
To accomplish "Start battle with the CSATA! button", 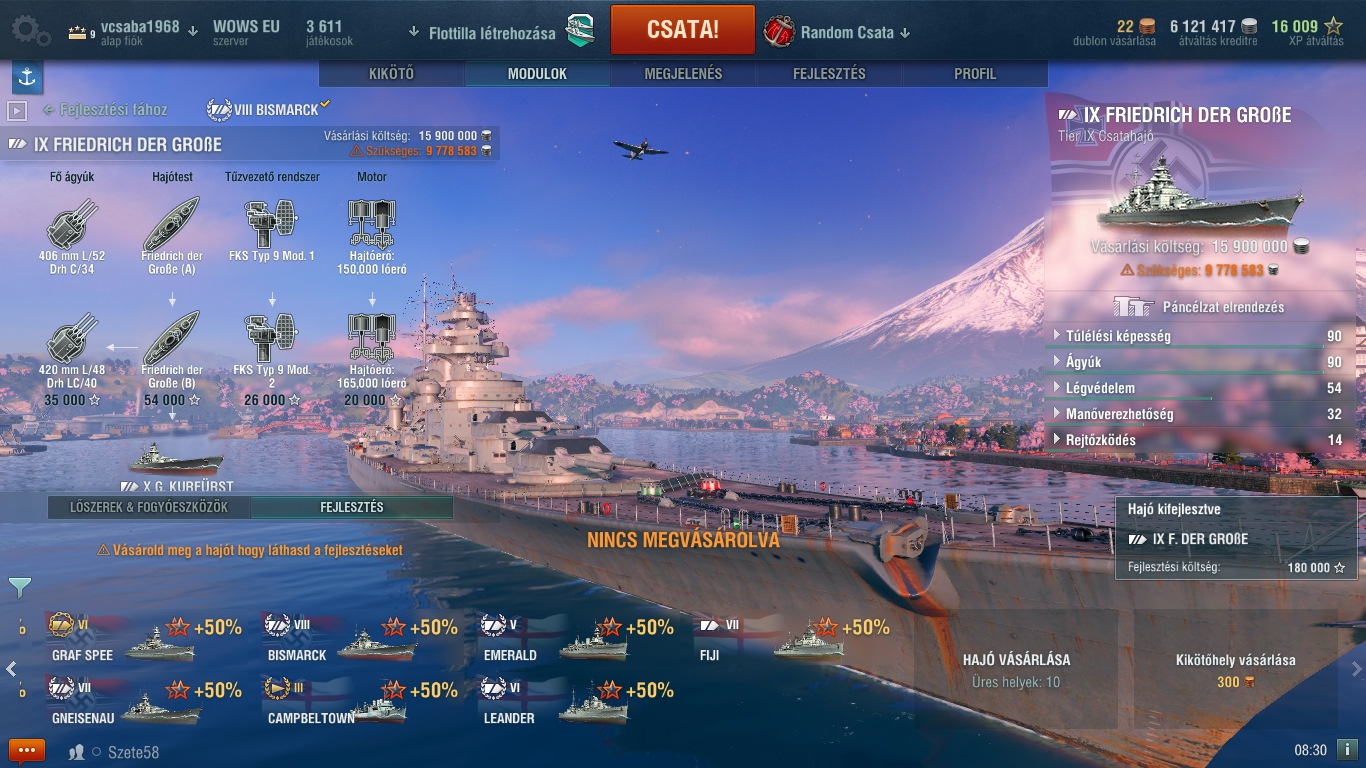I will click(x=683, y=30).
